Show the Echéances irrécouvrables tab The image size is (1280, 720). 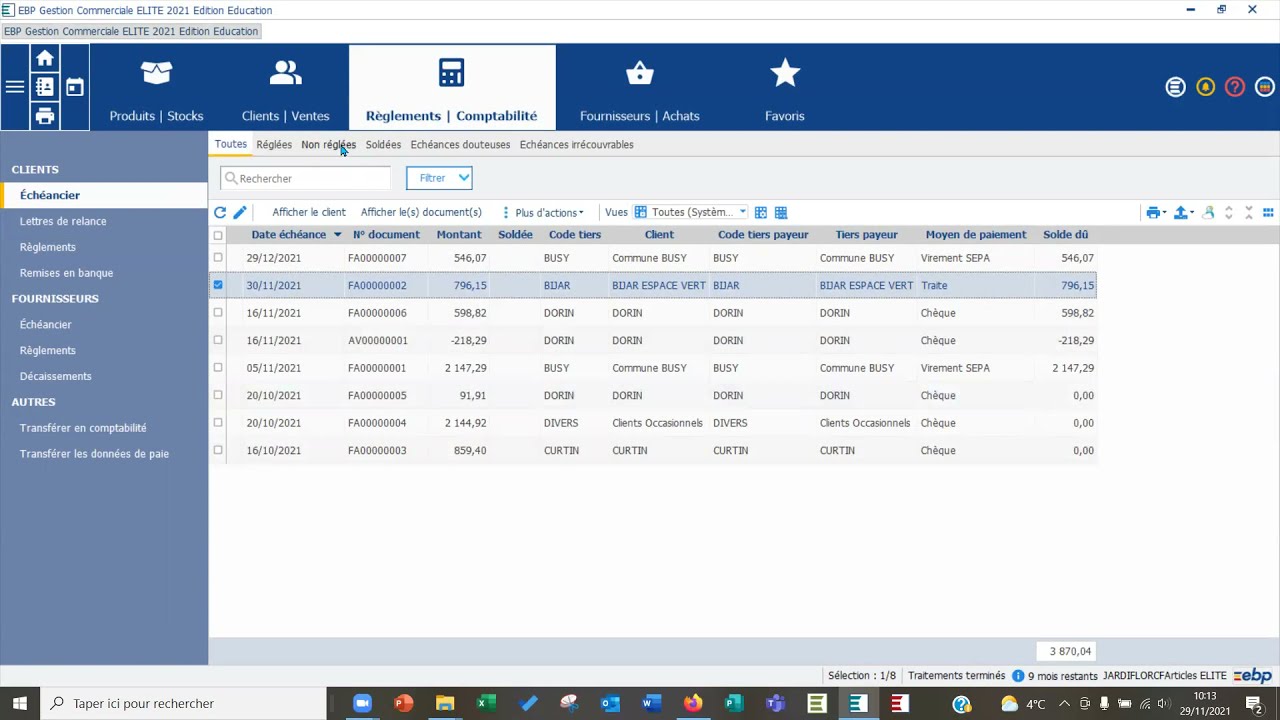tap(577, 145)
